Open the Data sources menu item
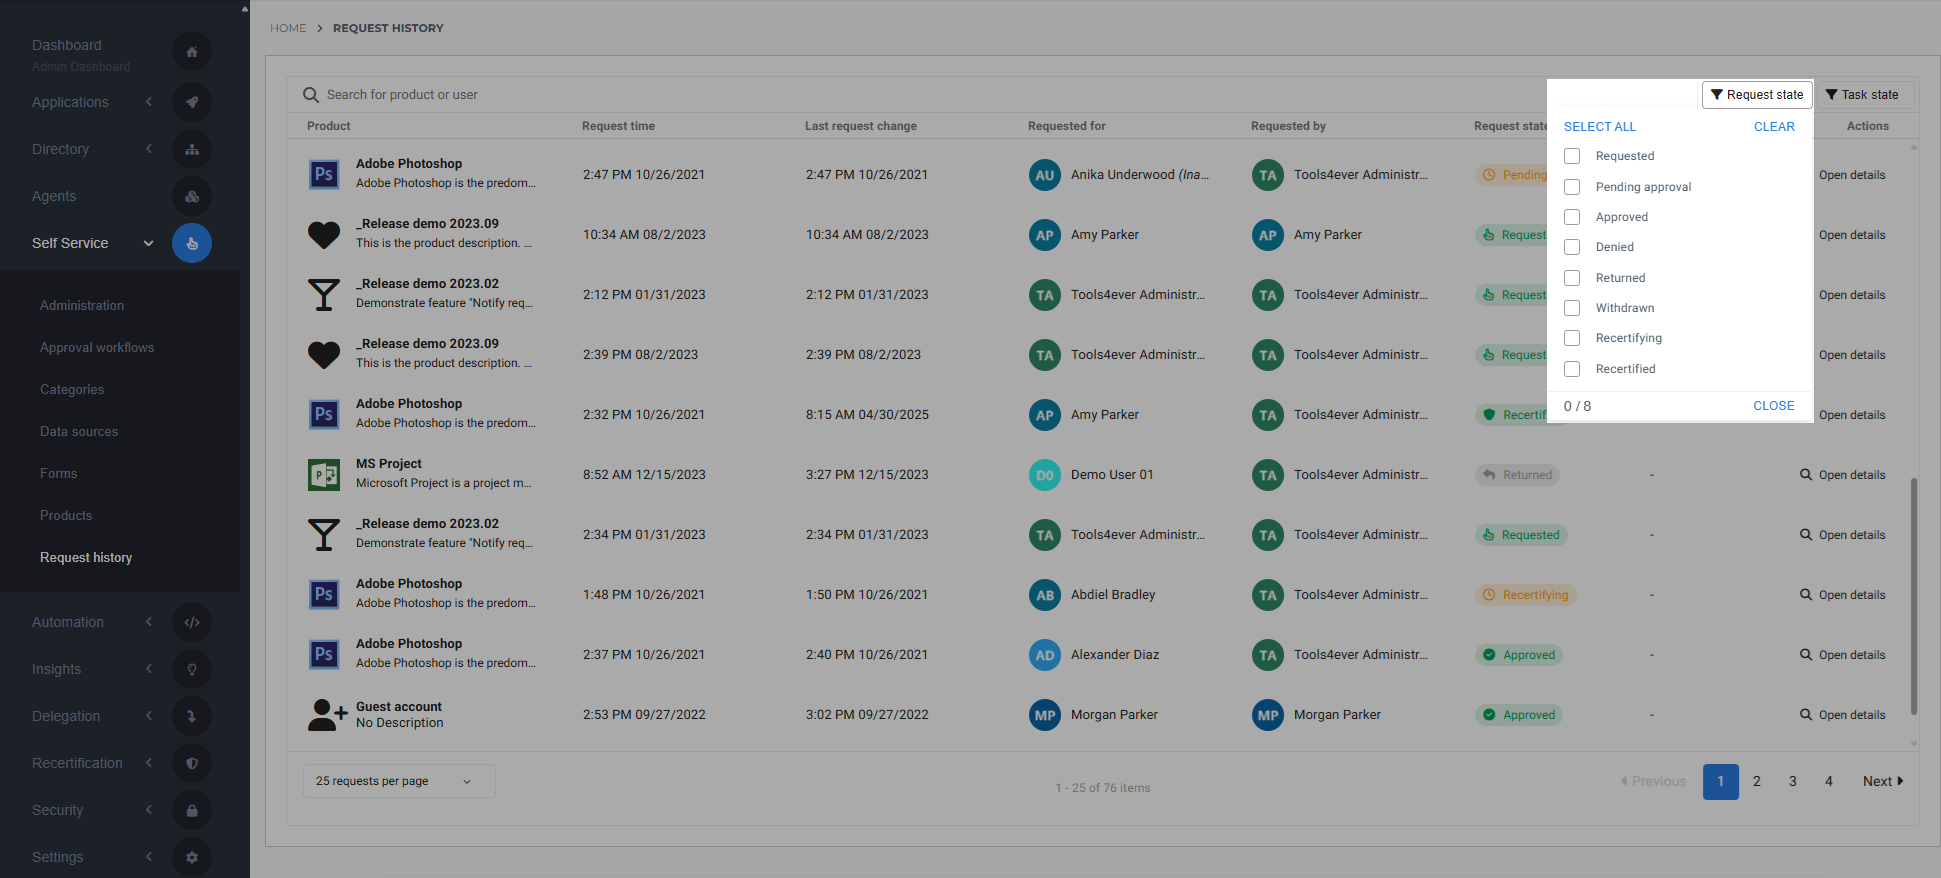The width and height of the screenshot is (1941, 878). pos(79,432)
